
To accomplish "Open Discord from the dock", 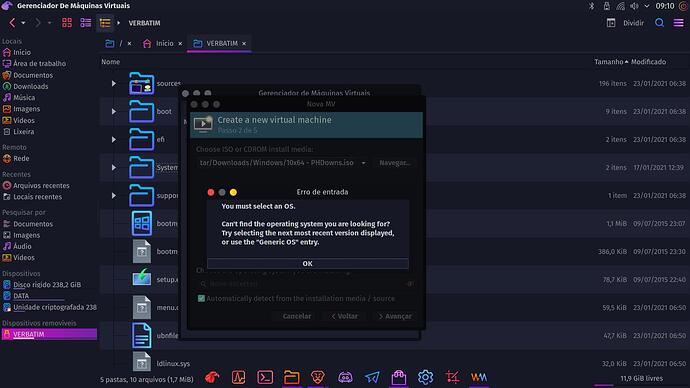I will 345,377.
